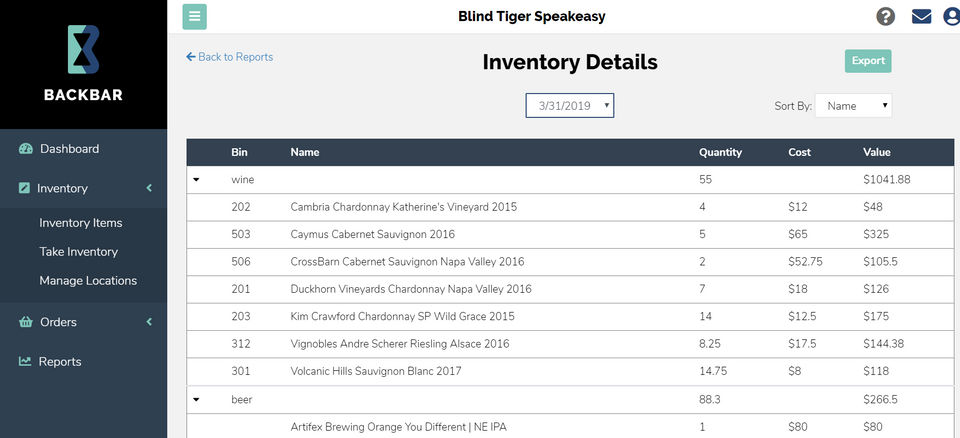Click the Dashboard gauge icon

click(x=26, y=149)
